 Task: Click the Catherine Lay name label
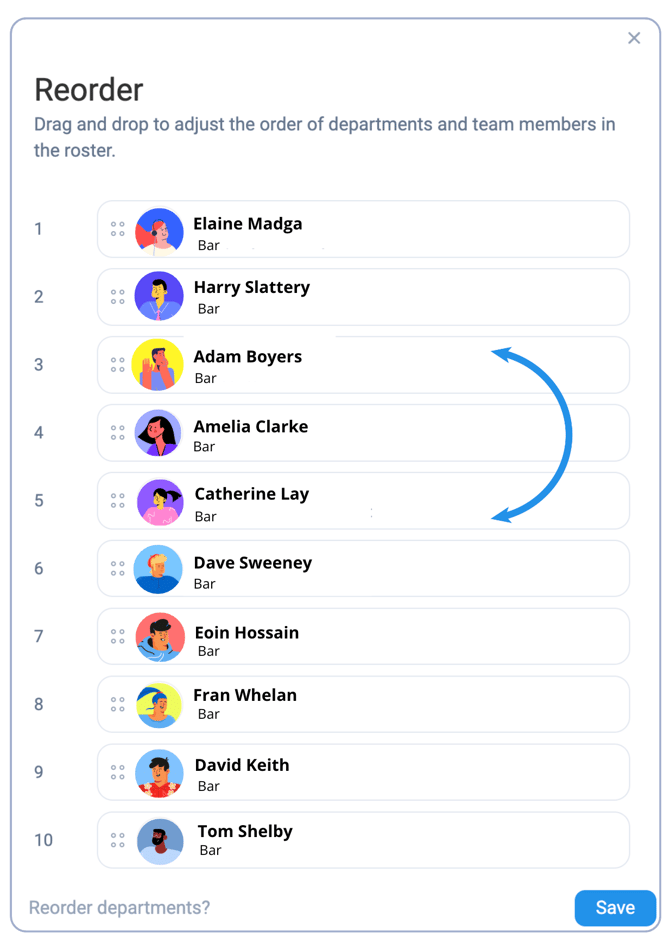(x=252, y=494)
